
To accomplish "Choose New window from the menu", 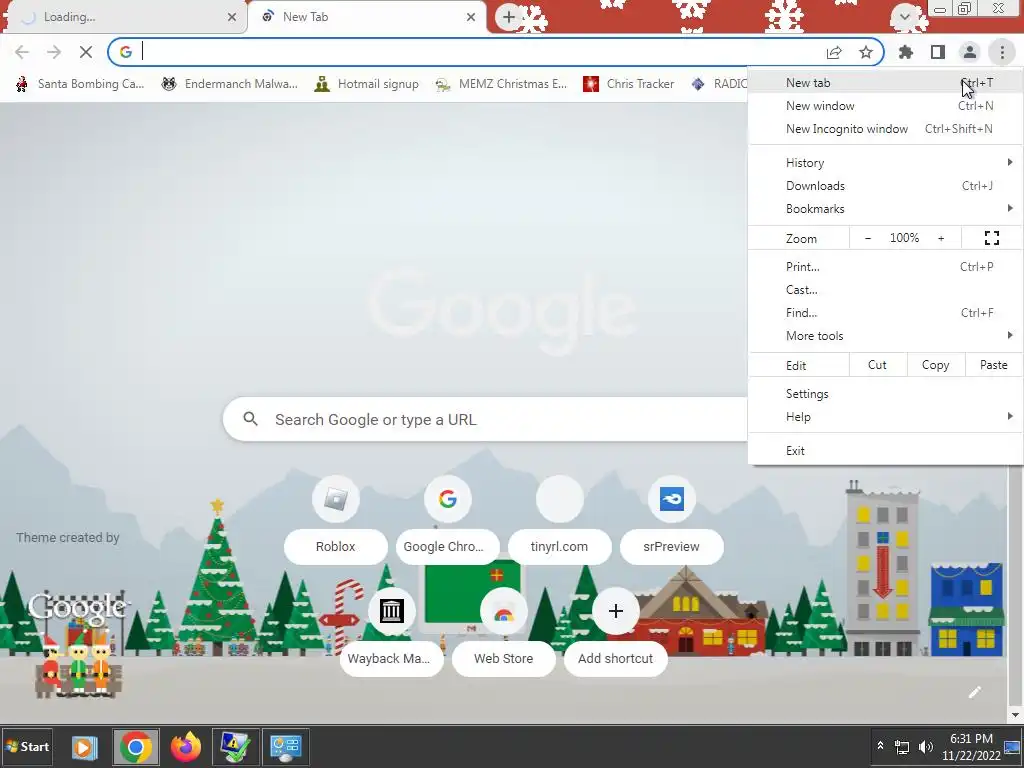I will [x=886, y=106].
